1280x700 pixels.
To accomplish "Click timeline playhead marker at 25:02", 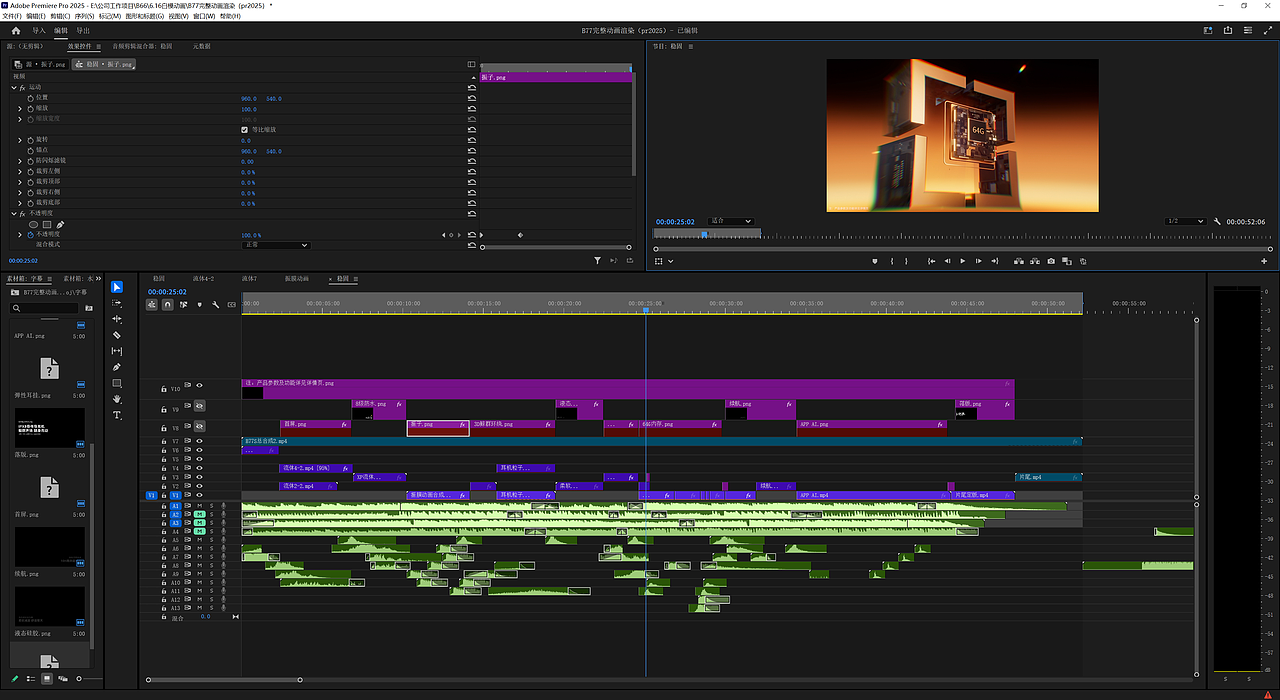I will [646, 310].
